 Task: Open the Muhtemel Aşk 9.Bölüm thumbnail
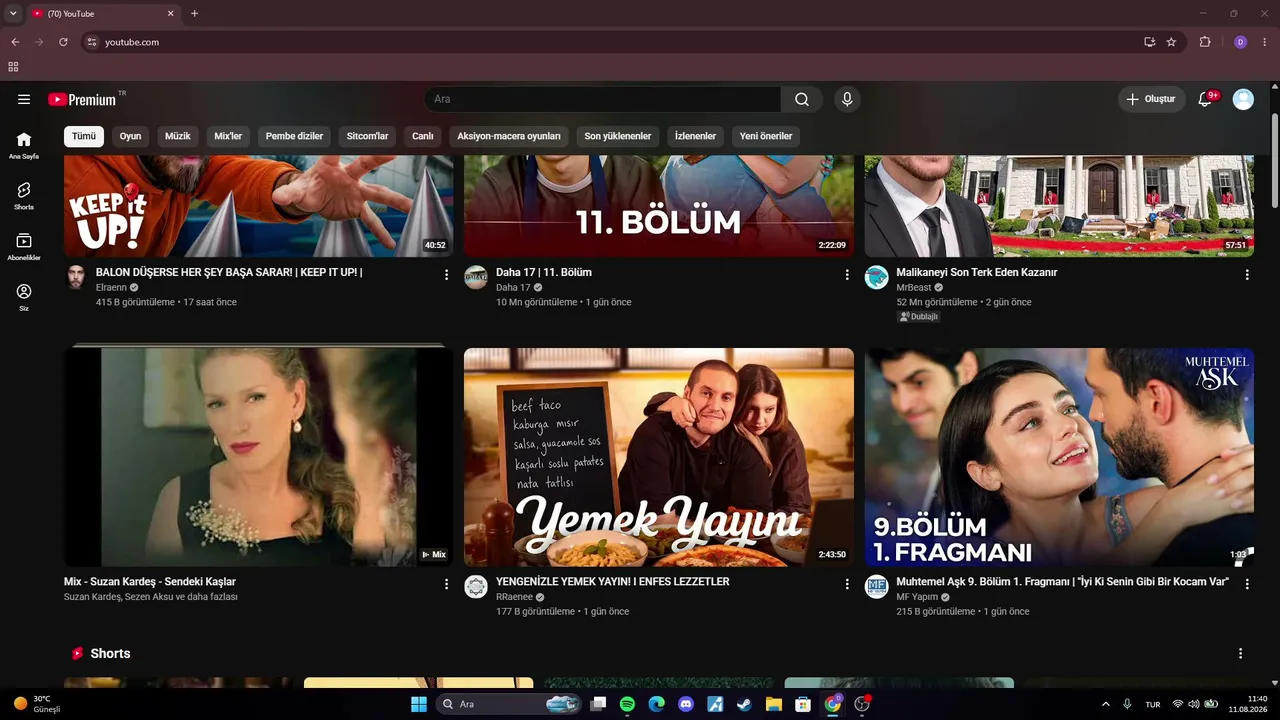point(1059,457)
